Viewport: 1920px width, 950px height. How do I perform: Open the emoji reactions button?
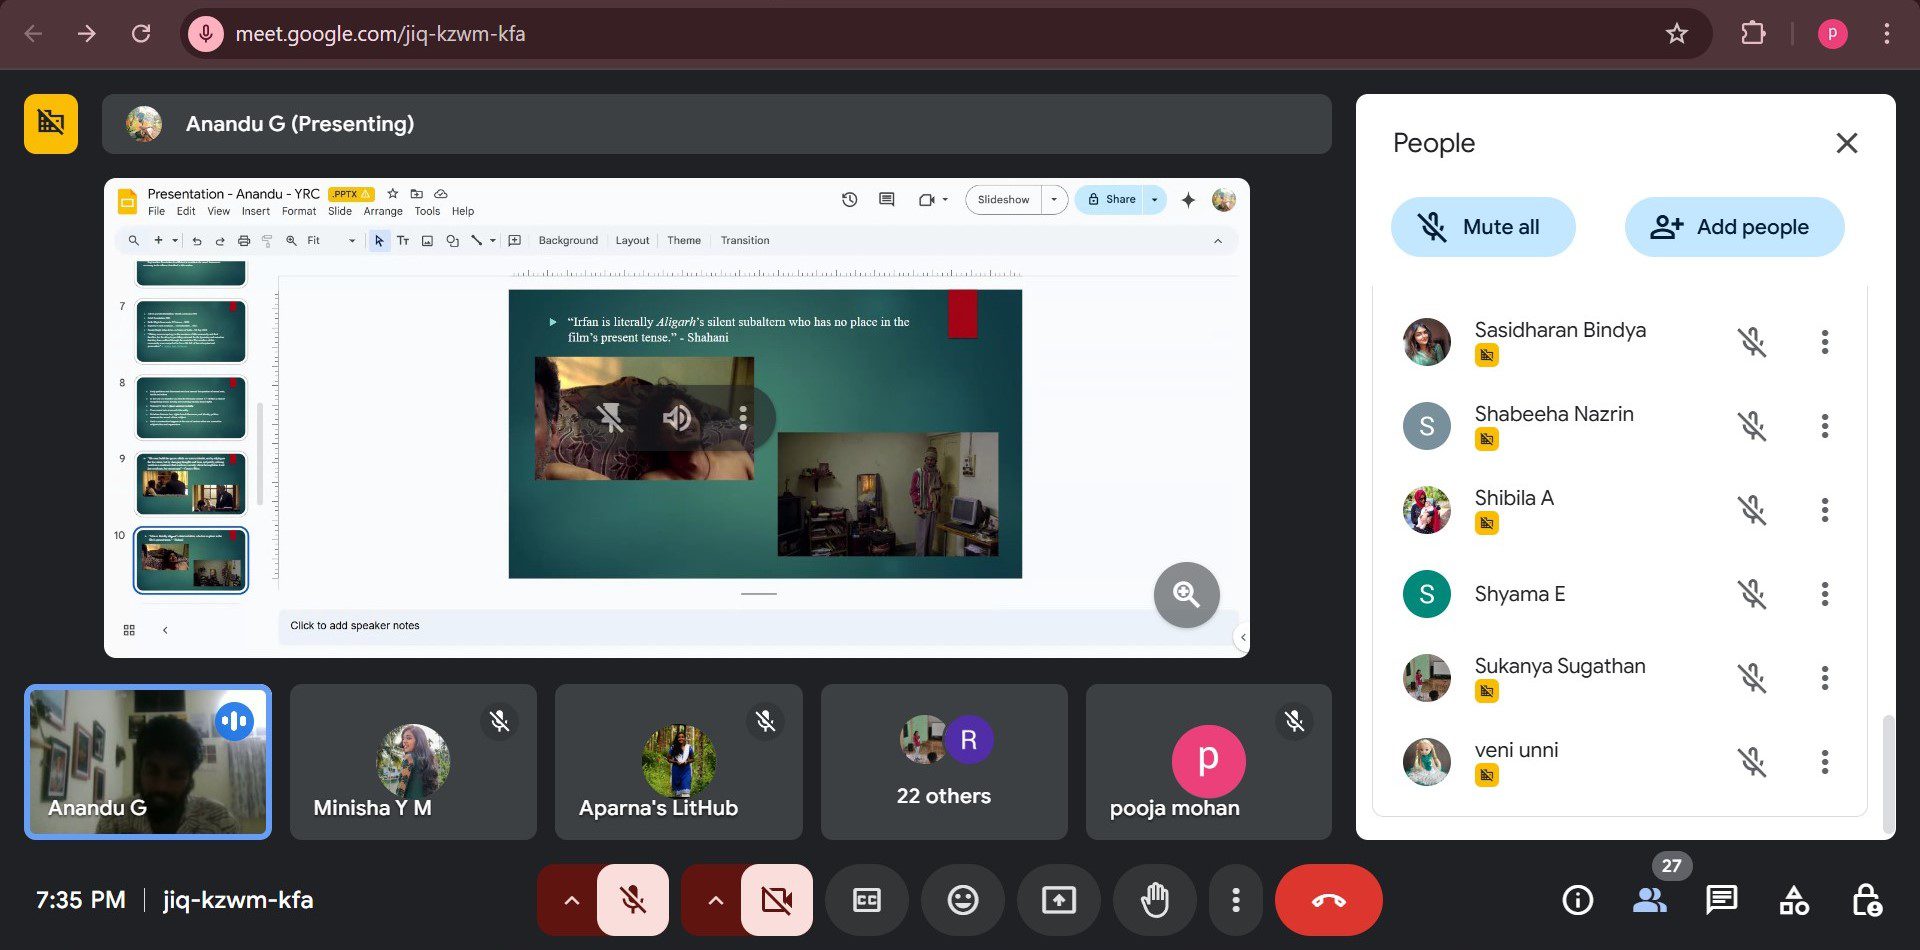962,900
